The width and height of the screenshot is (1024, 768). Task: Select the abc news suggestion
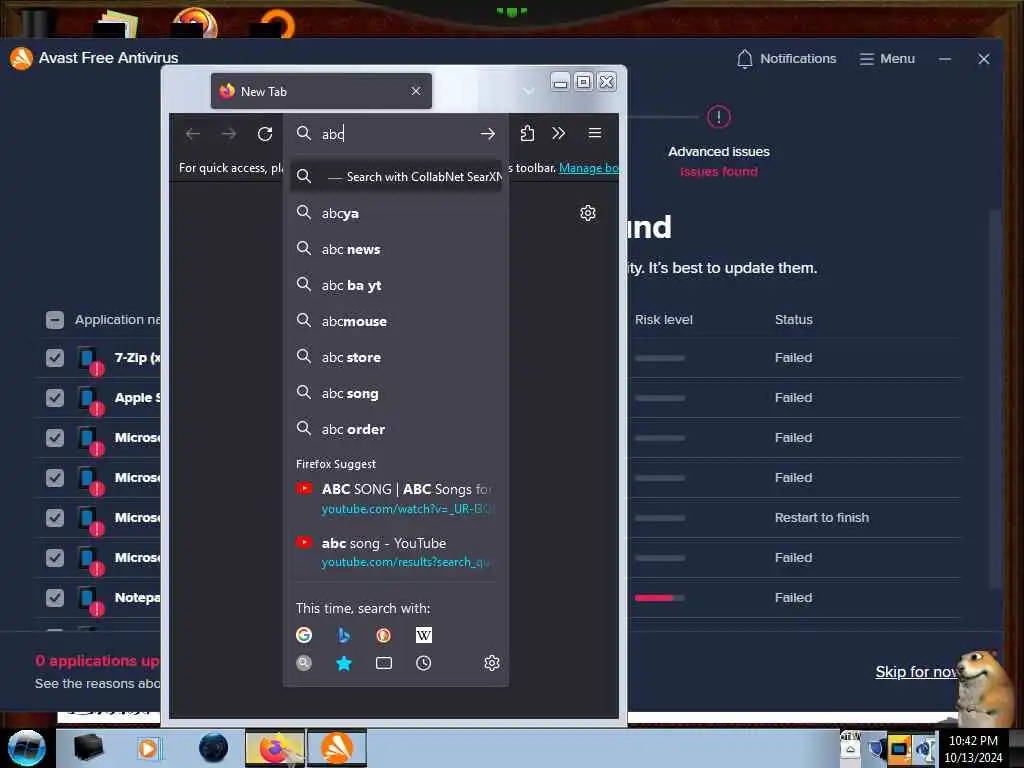point(396,249)
